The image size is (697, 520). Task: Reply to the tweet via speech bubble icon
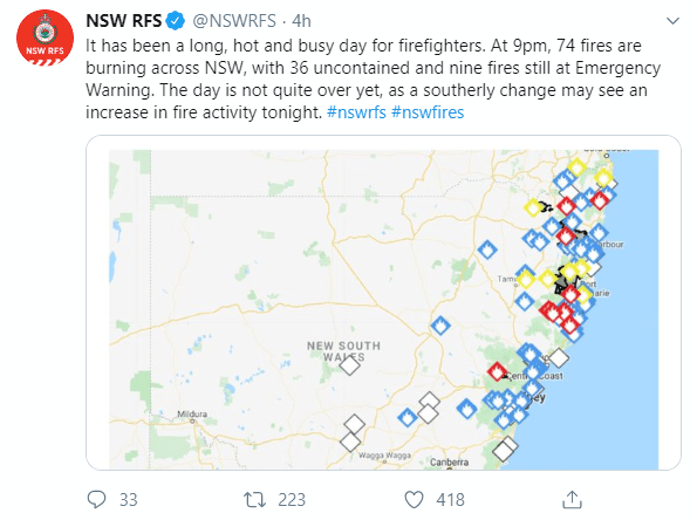point(97,498)
